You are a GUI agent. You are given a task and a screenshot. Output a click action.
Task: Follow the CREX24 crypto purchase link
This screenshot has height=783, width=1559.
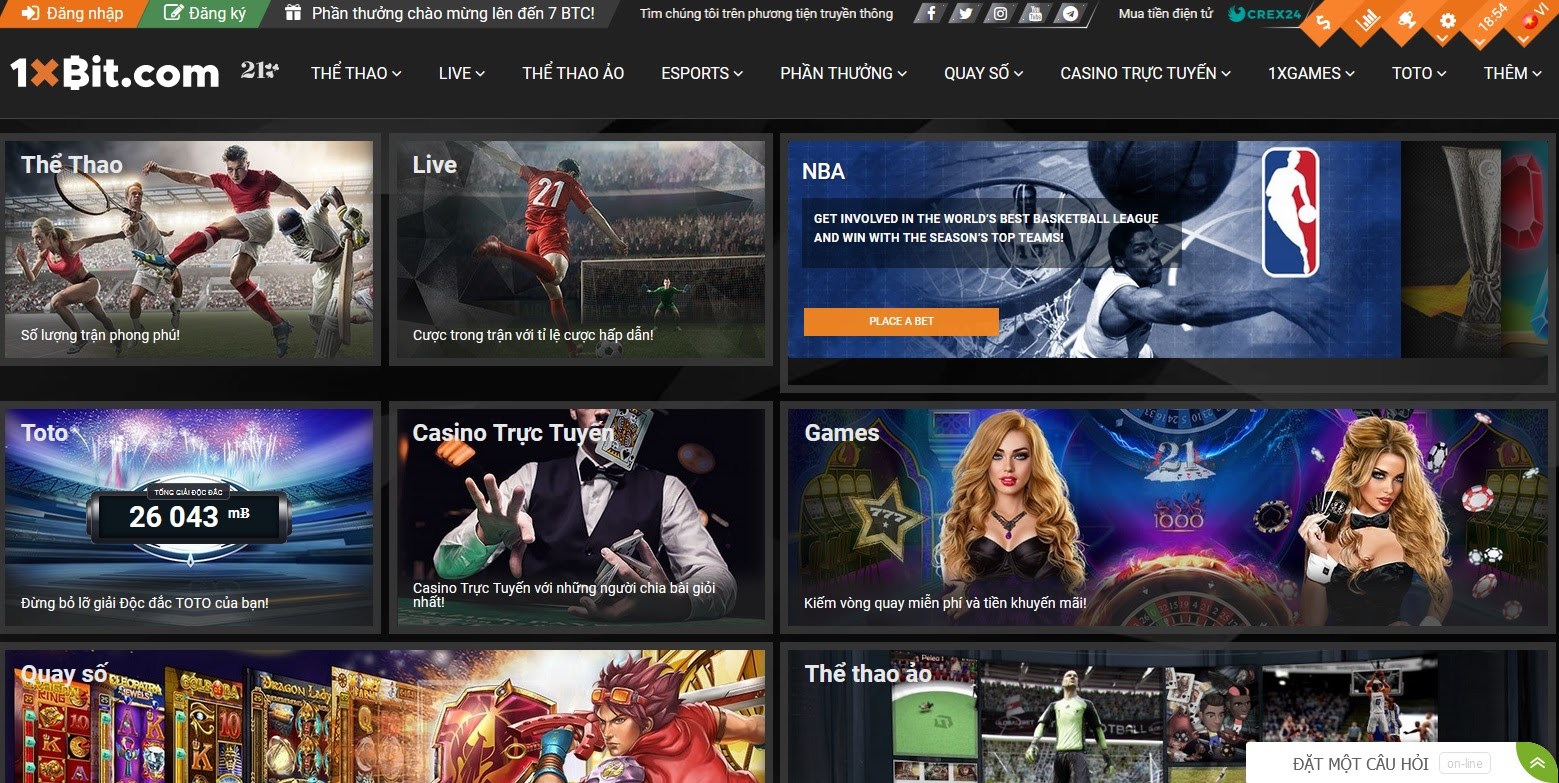(1263, 14)
